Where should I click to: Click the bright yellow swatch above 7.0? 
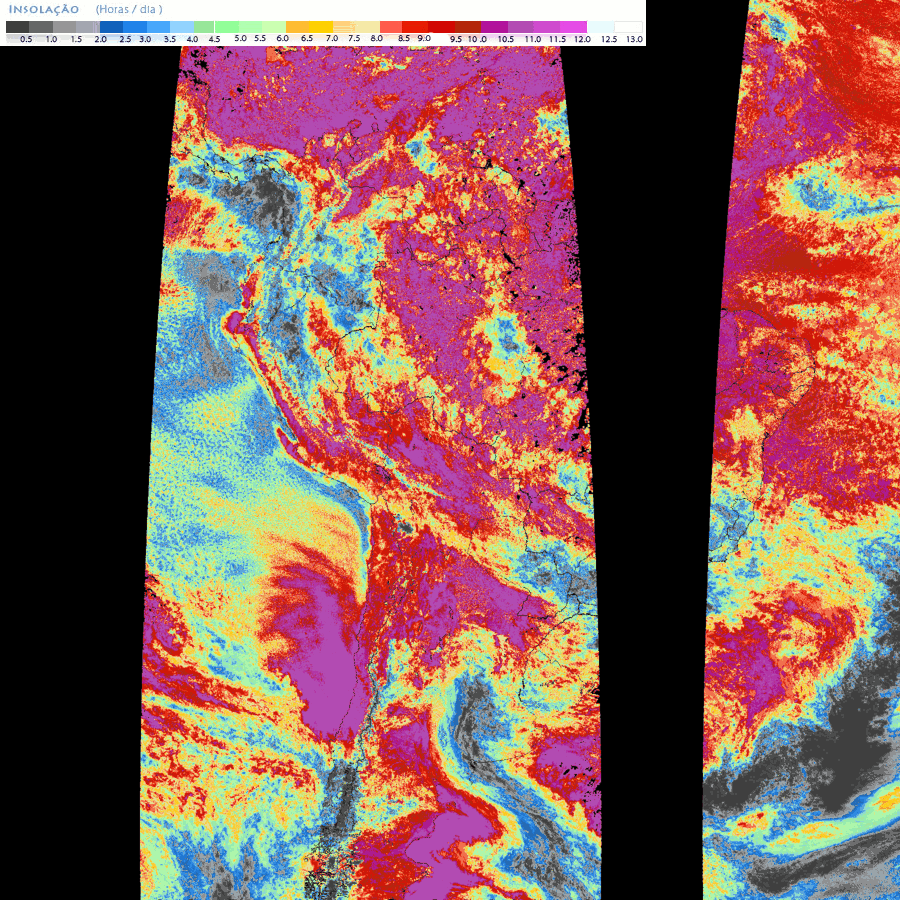pos(321,27)
